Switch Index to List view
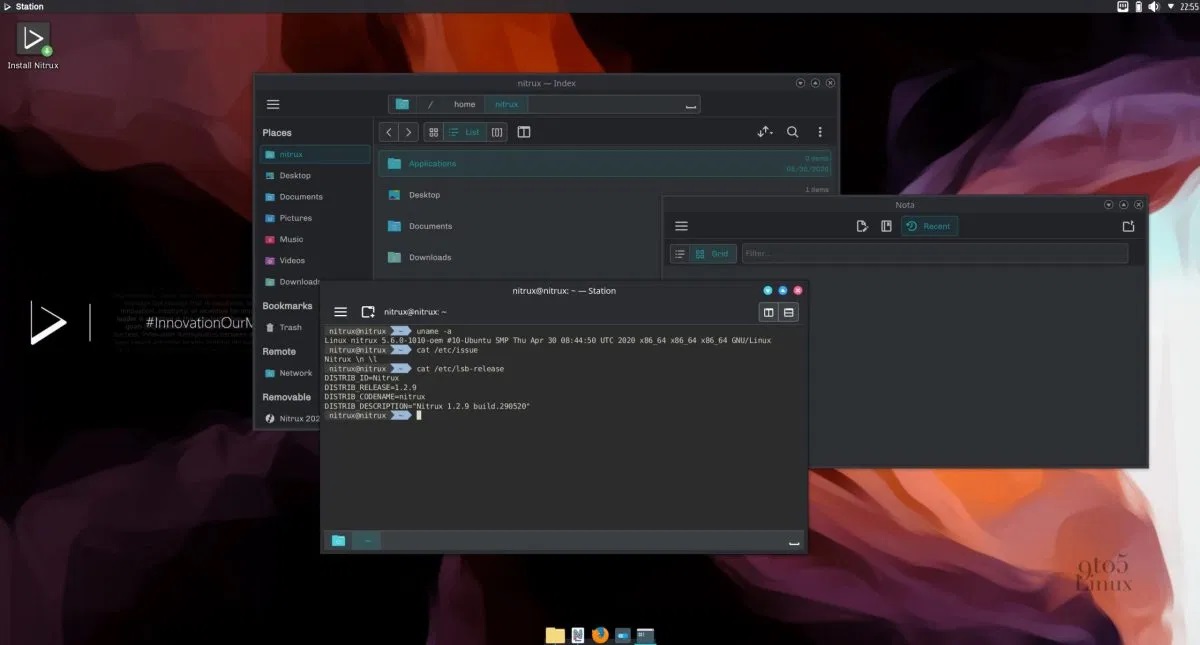The width and height of the screenshot is (1200, 645). tap(463, 132)
